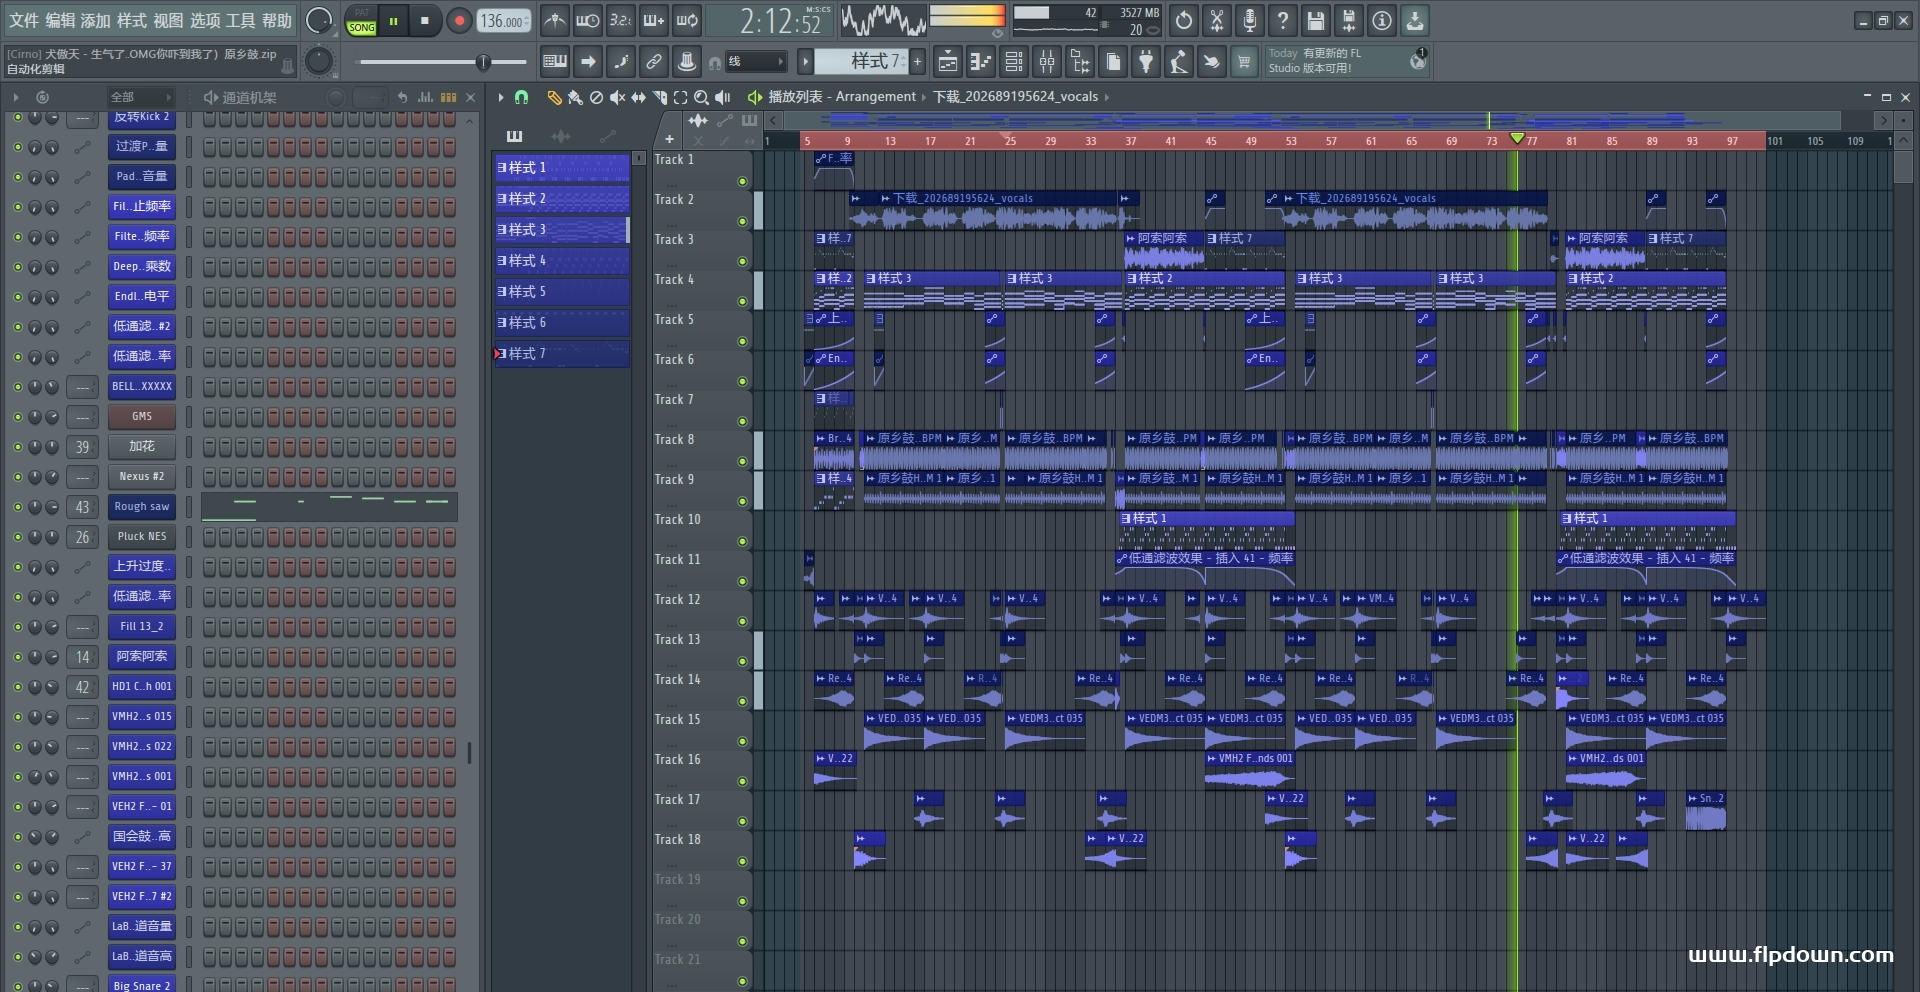The width and height of the screenshot is (1920, 992).
Task: Open the snap selector dropdown 线
Action: [755, 62]
